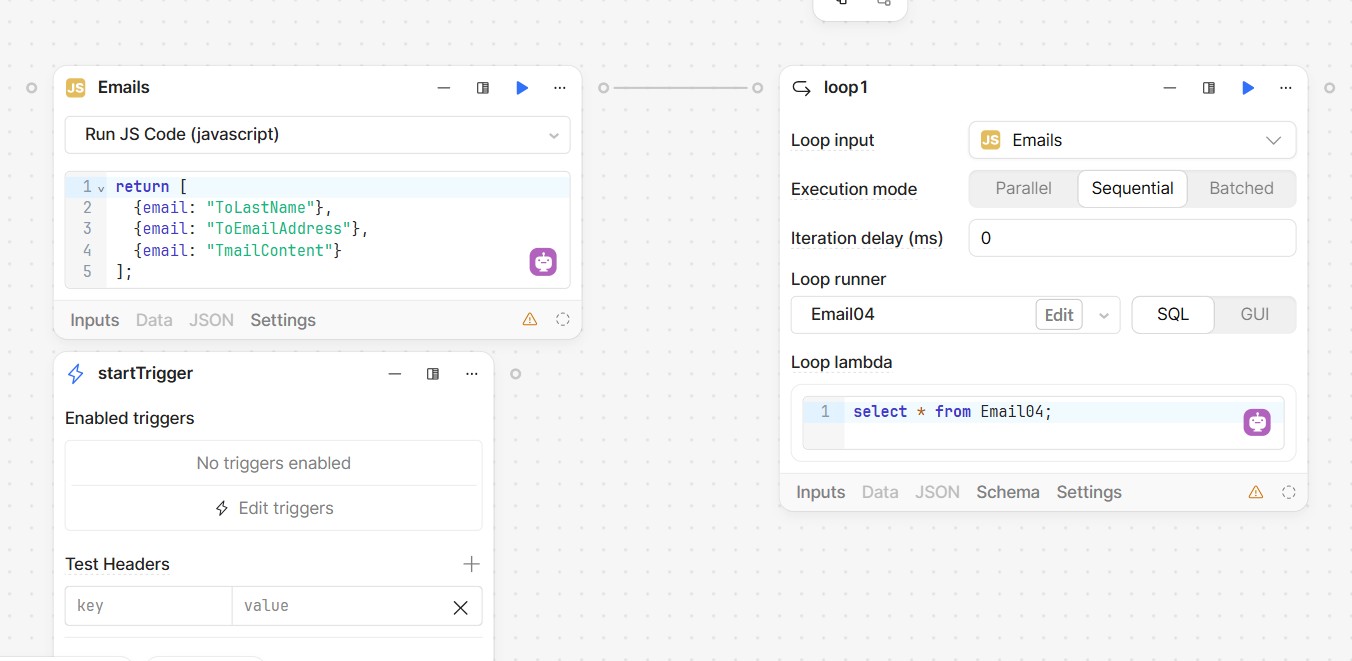The width and height of the screenshot is (1352, 661).
Task: Click the warning triangle icon in Emails block
Action: 530,320
